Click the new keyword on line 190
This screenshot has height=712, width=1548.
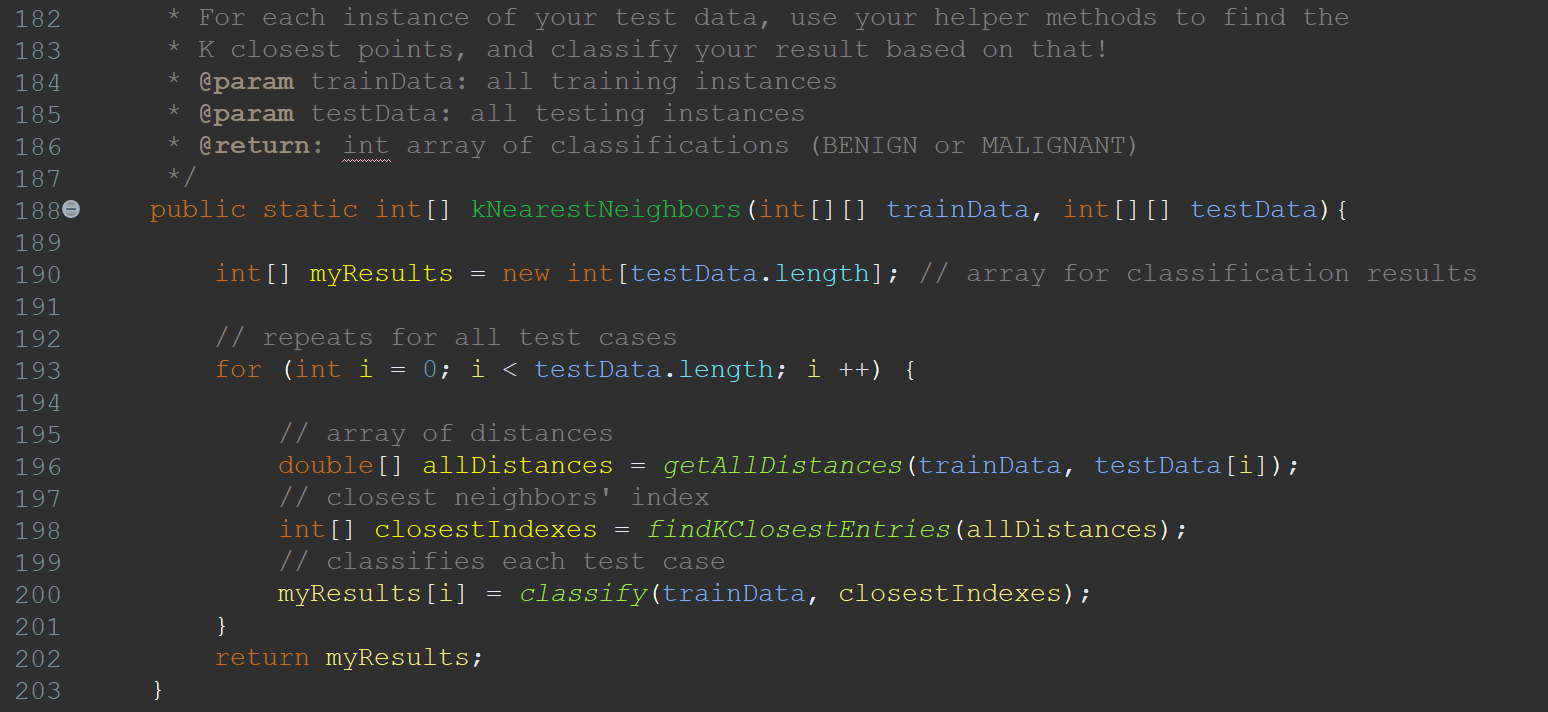click(525, 274)
